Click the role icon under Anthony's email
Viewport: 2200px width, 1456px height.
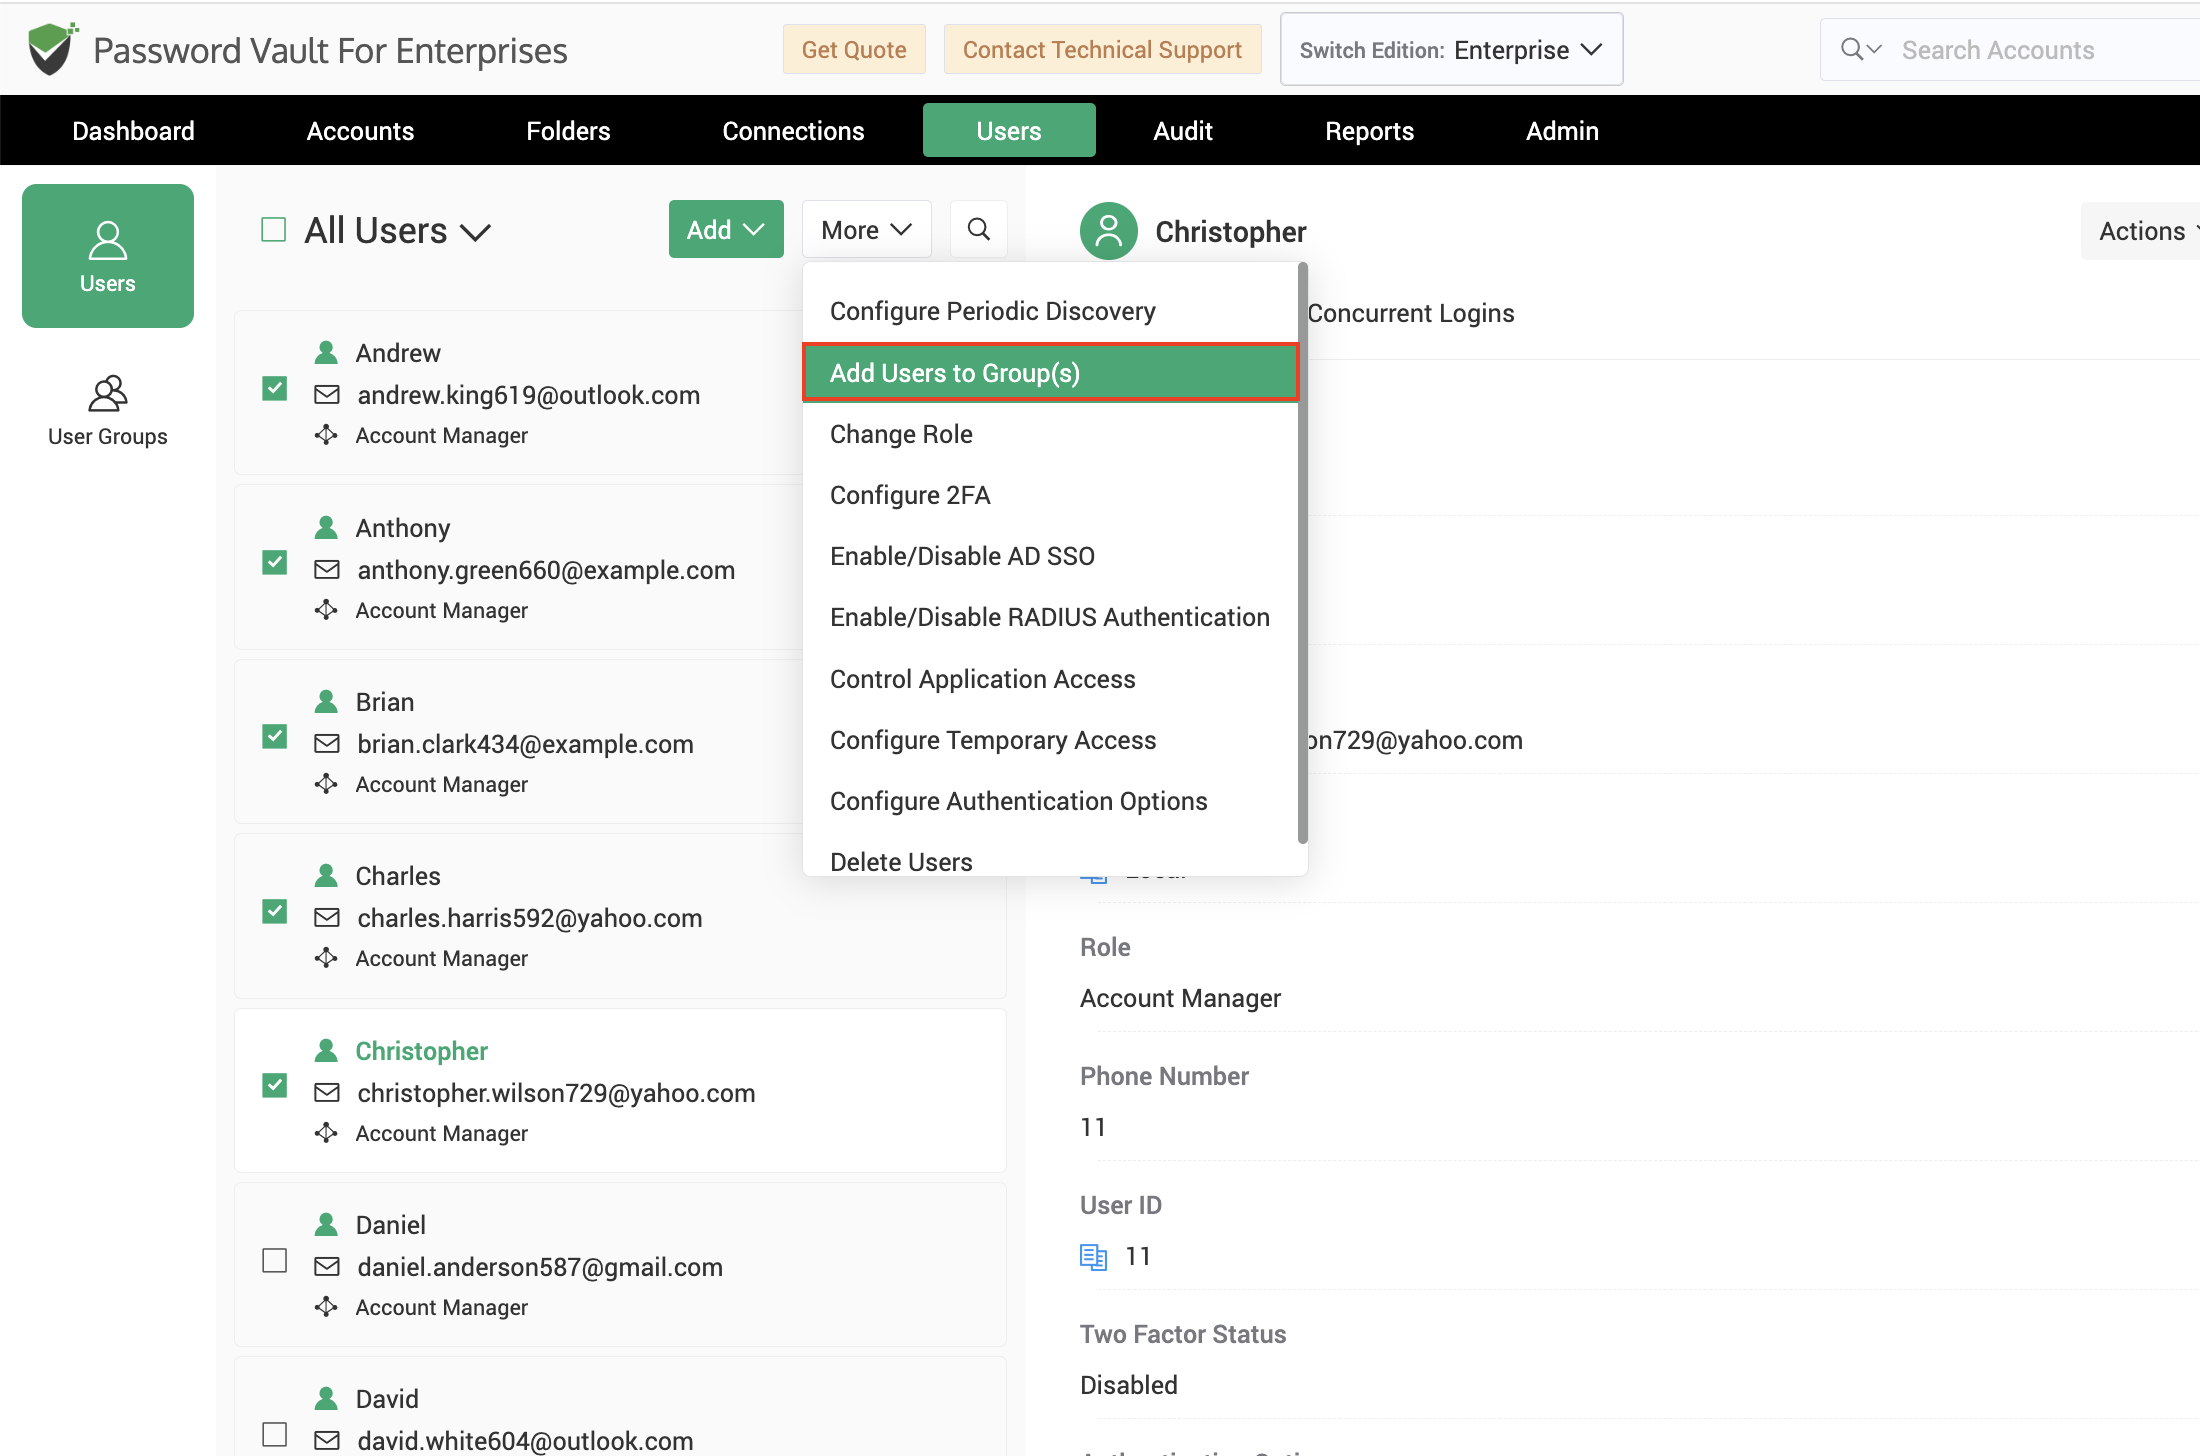[326, 610]
